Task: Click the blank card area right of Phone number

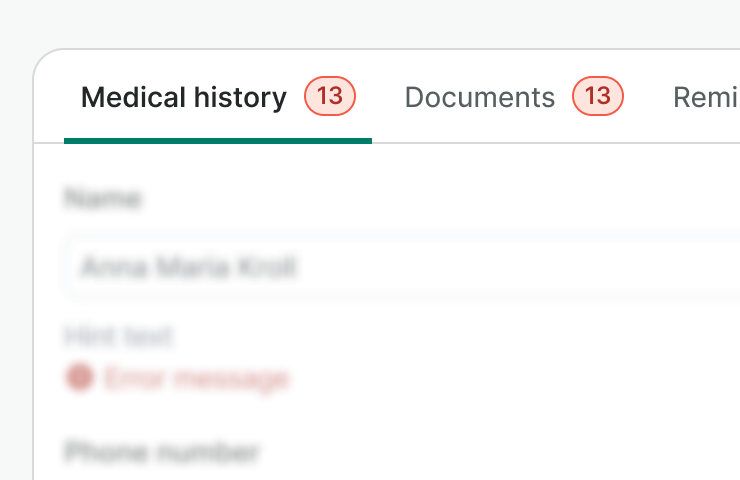Action: pyautogui.click(x=520, y=452)
